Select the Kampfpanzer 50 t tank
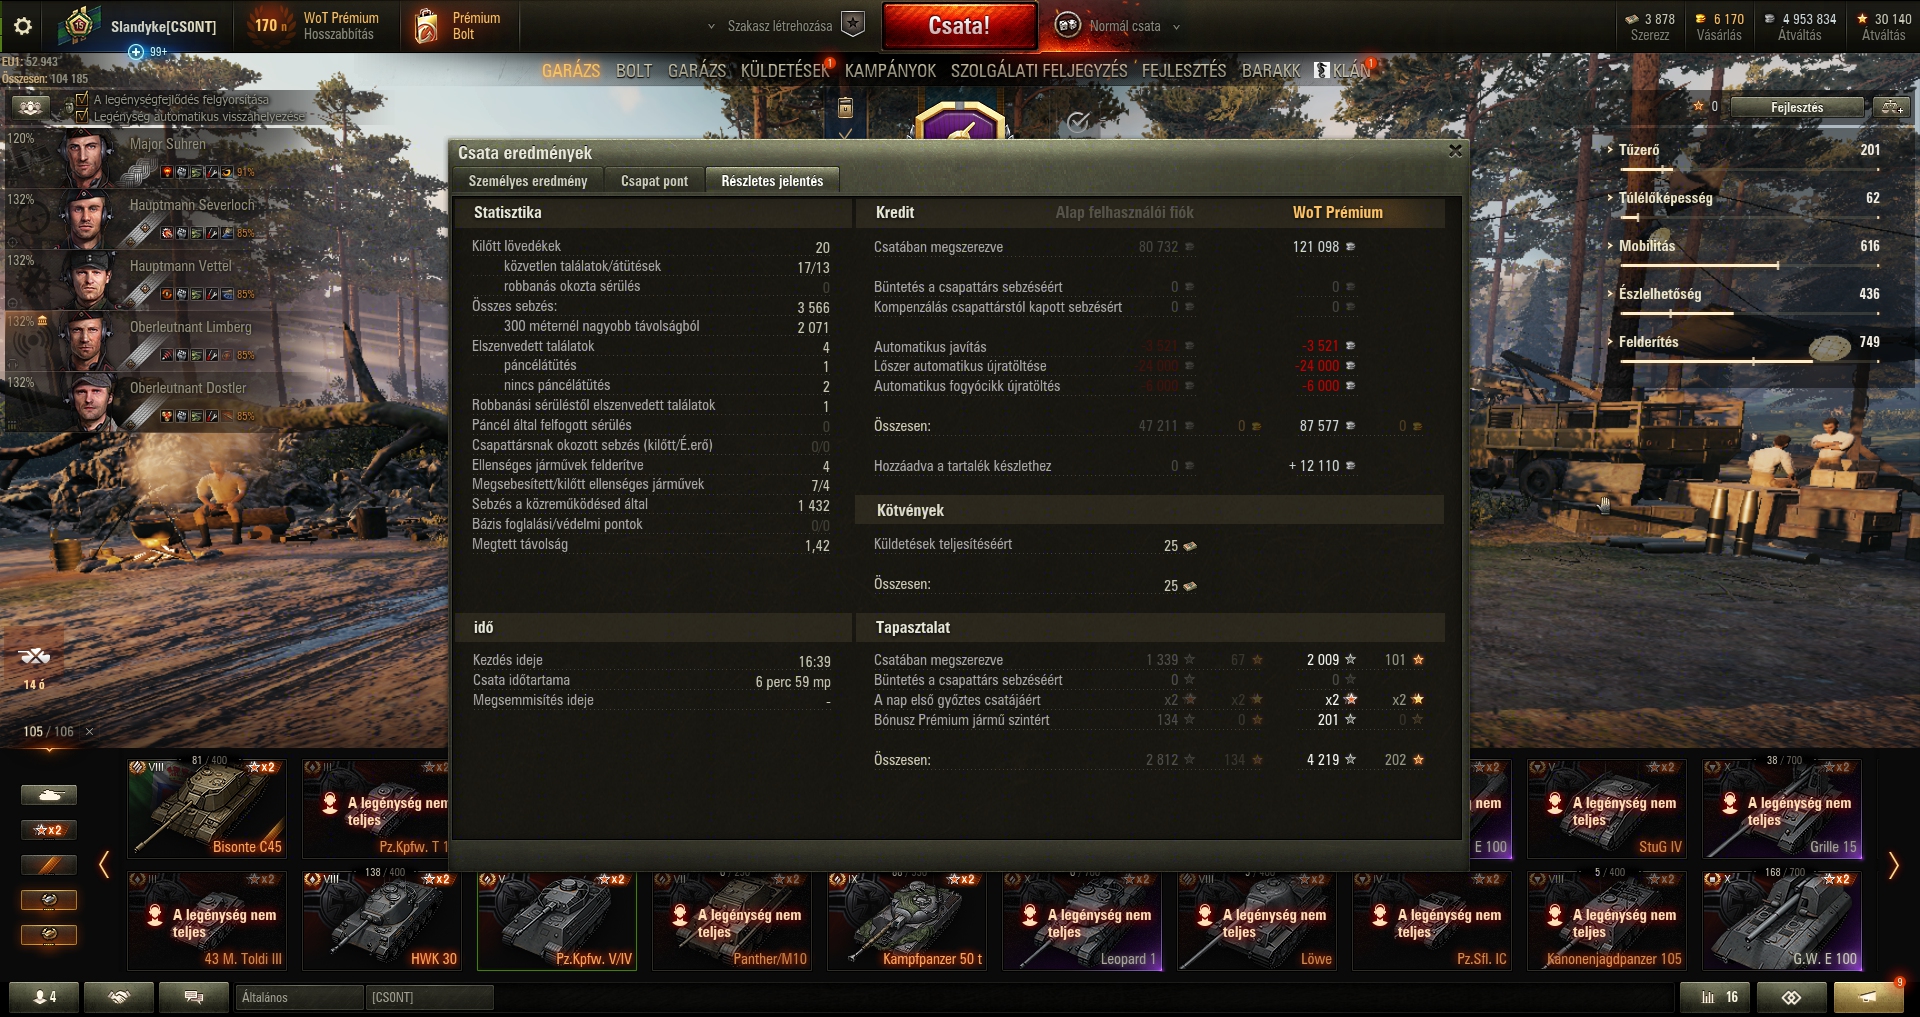Image resolution: width=1920 pixels, height=1017 pixels. (907, 920)
